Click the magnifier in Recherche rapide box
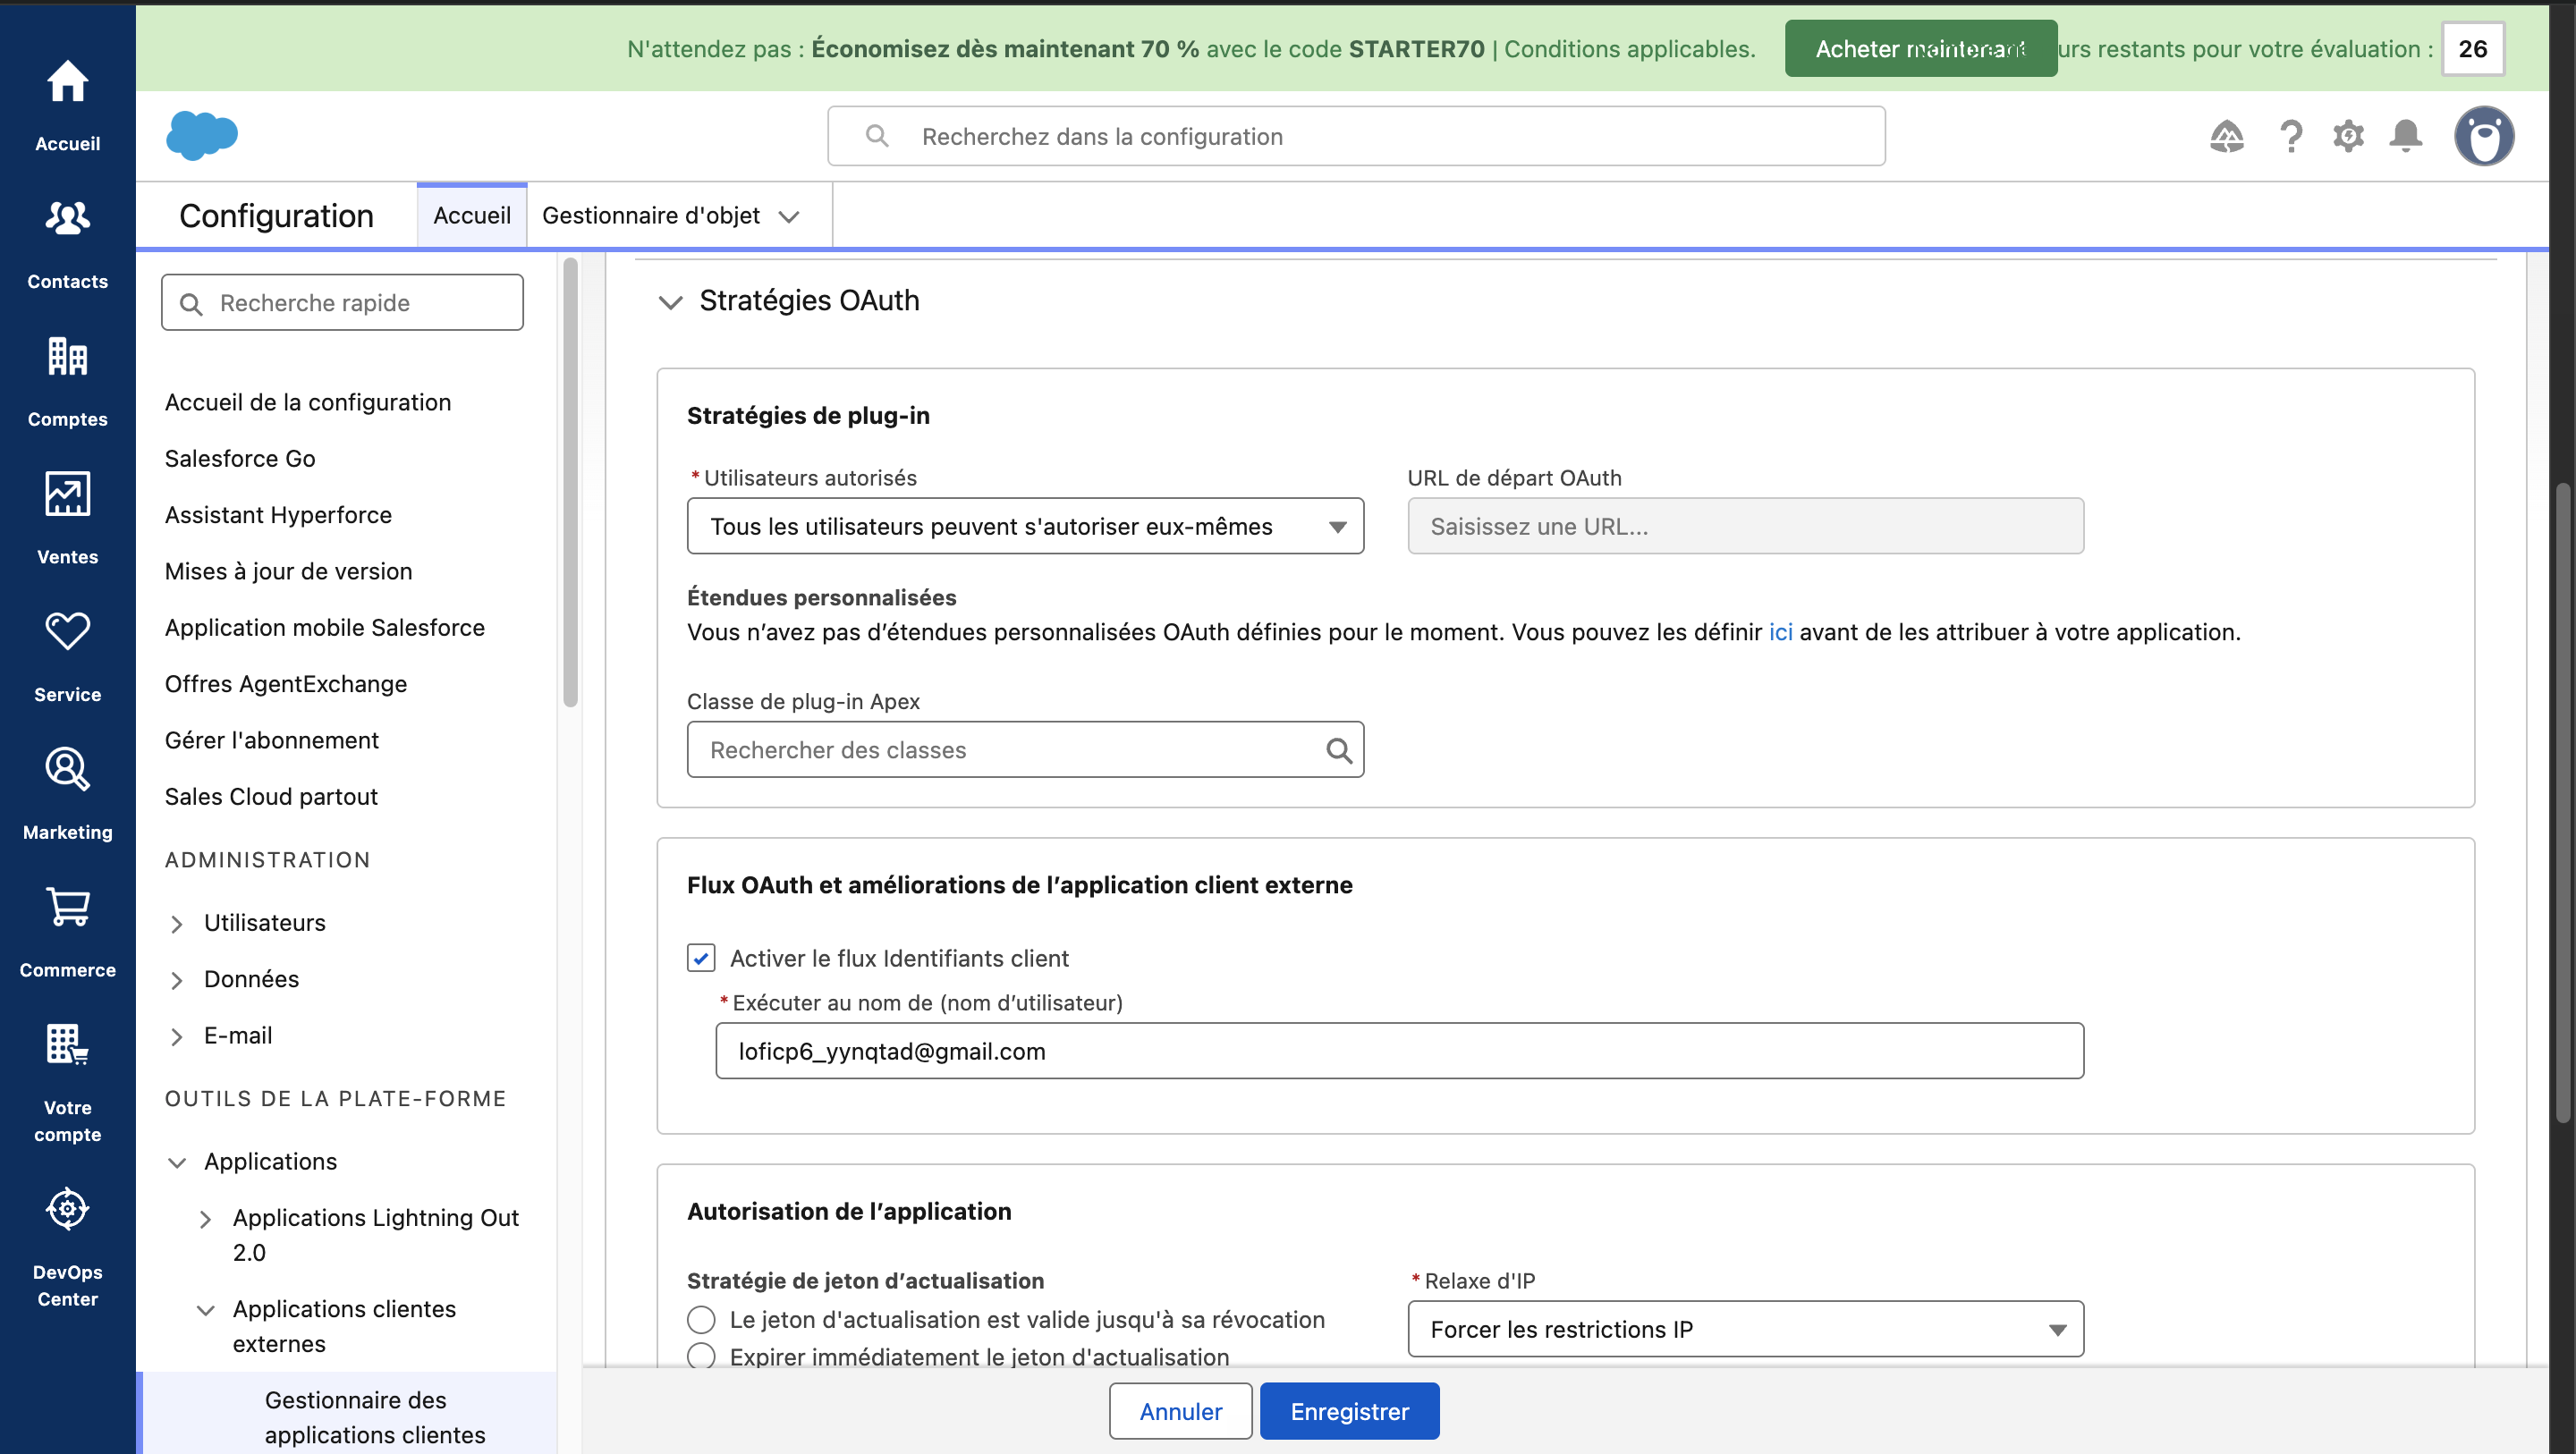This screenshot has height=1454, width=2576. pos(190,304)
